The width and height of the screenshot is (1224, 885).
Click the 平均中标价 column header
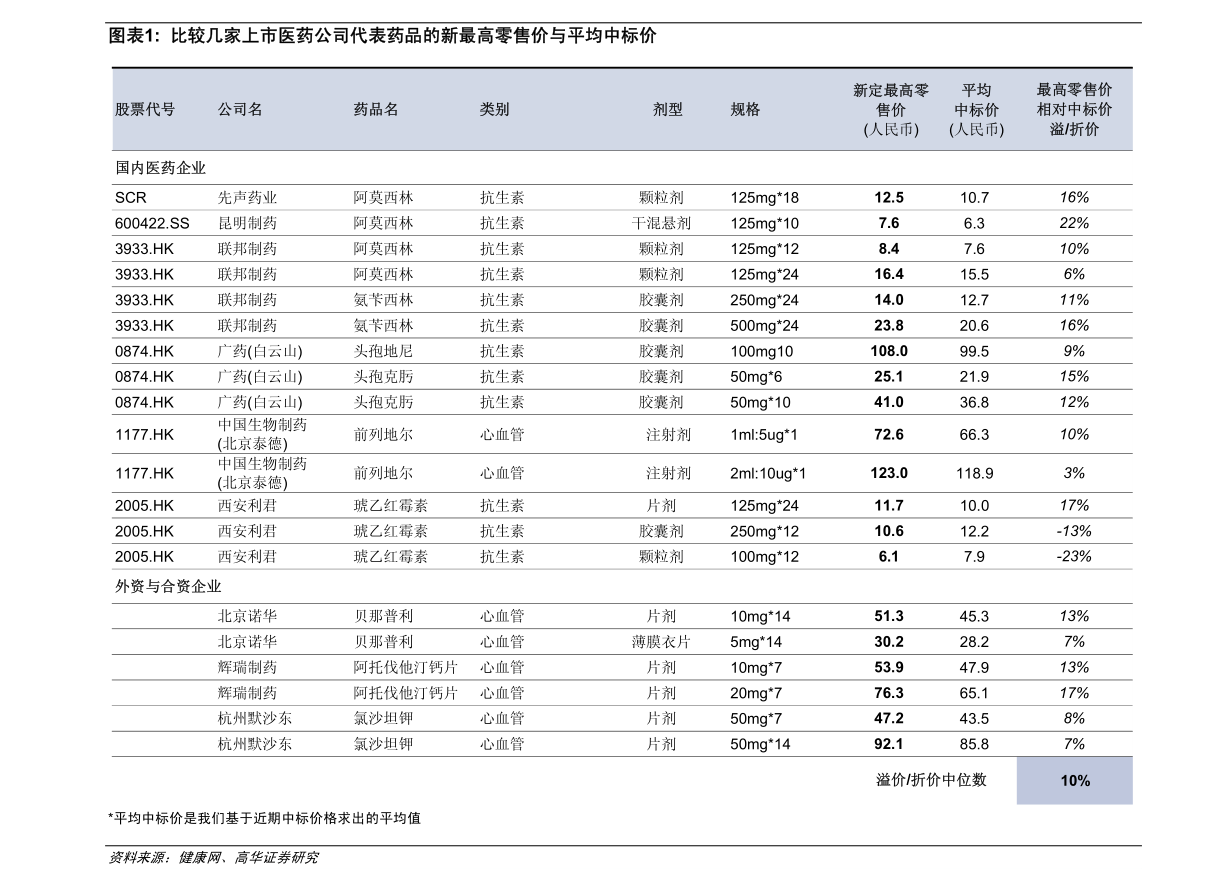pos(976,110)
